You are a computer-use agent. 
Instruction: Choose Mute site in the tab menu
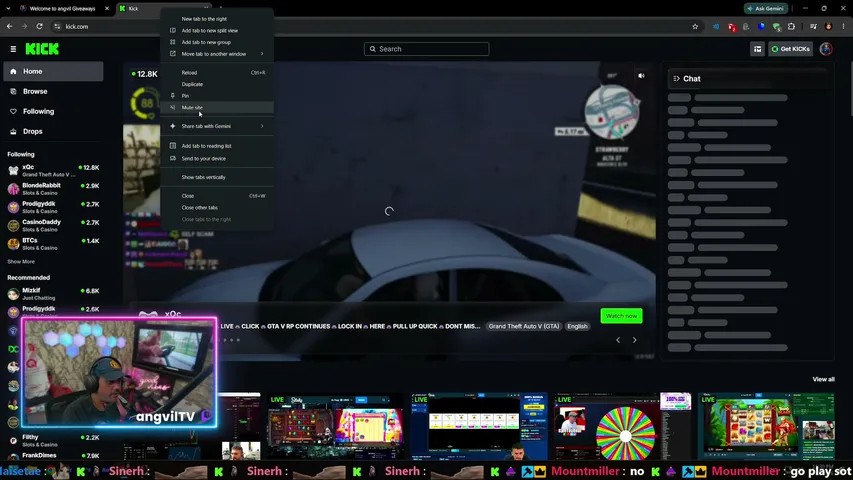pos(217,107)
